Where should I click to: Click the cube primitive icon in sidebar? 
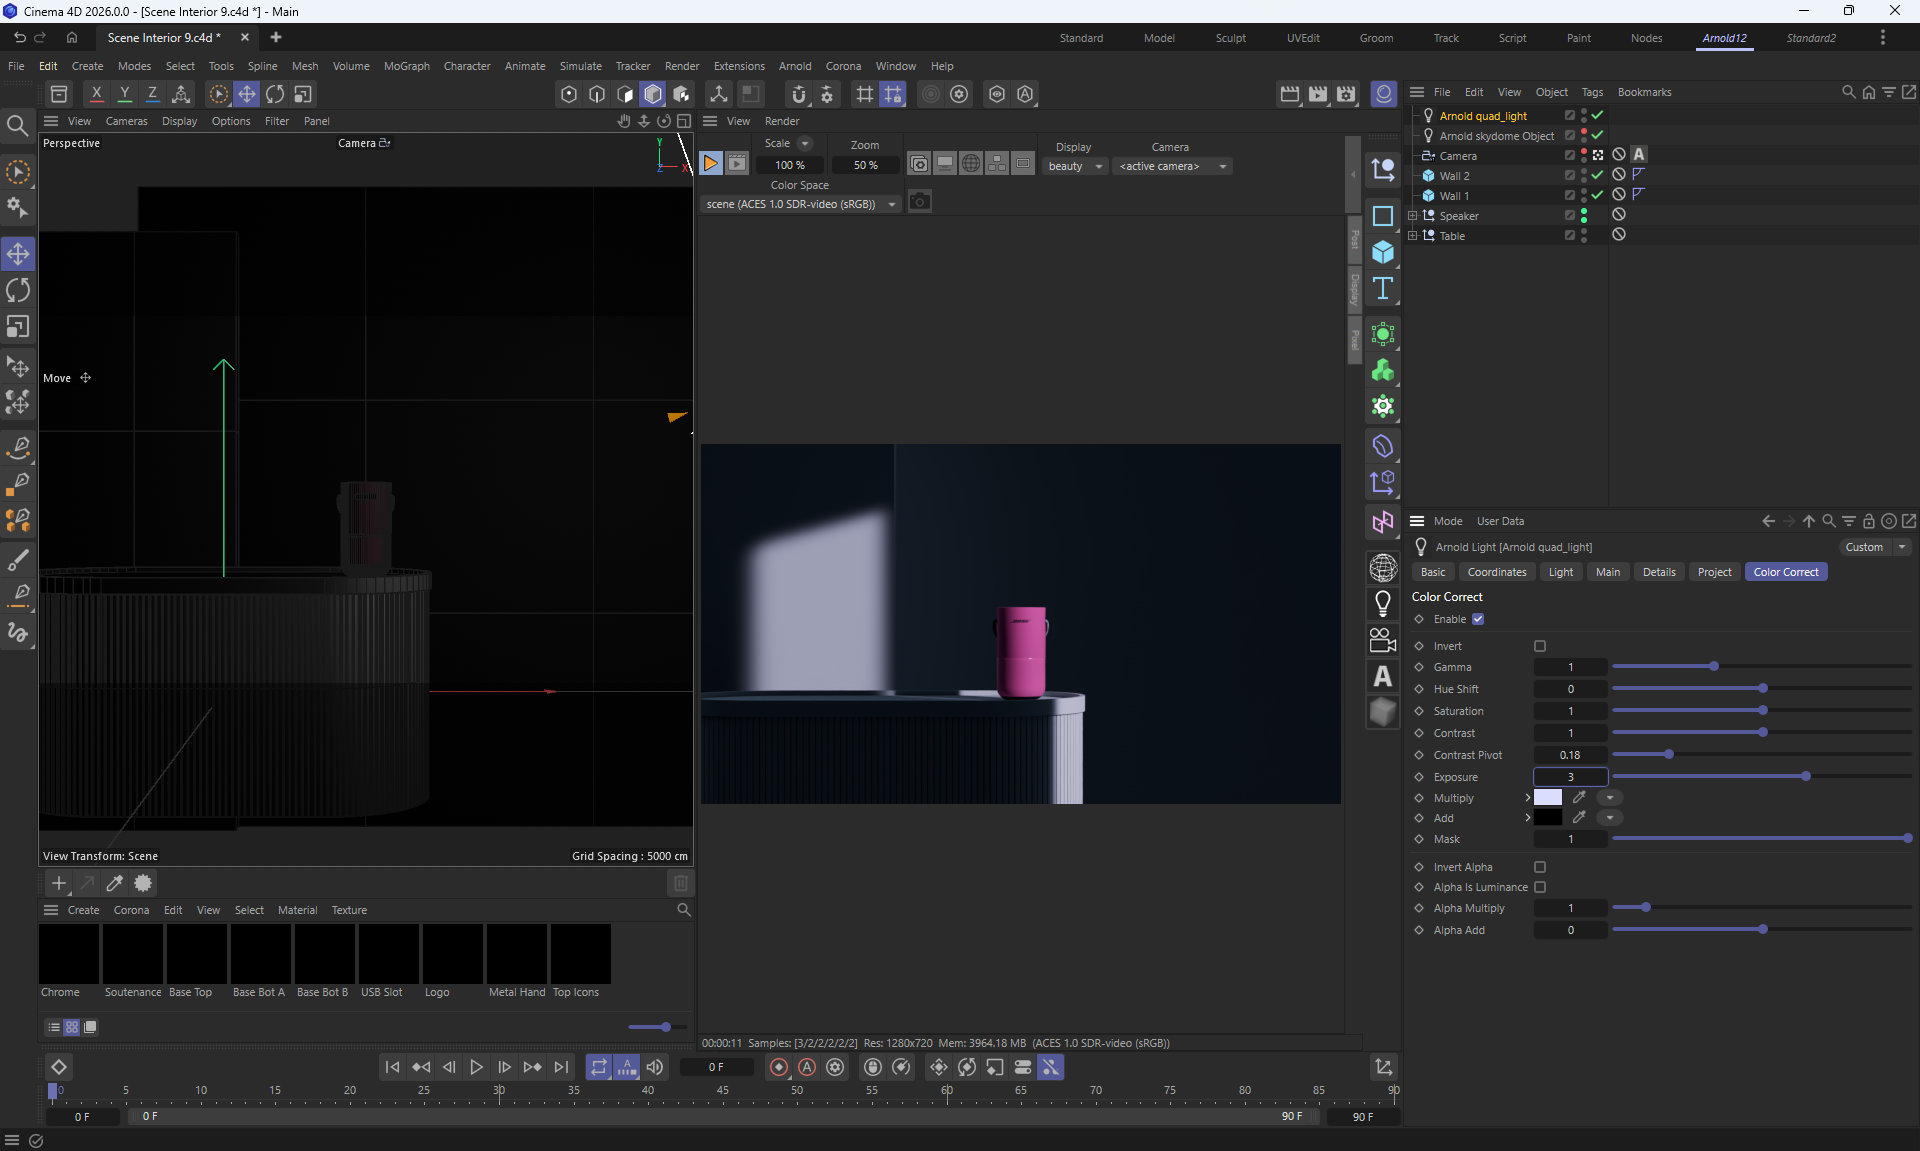(x=1383, y=252)
